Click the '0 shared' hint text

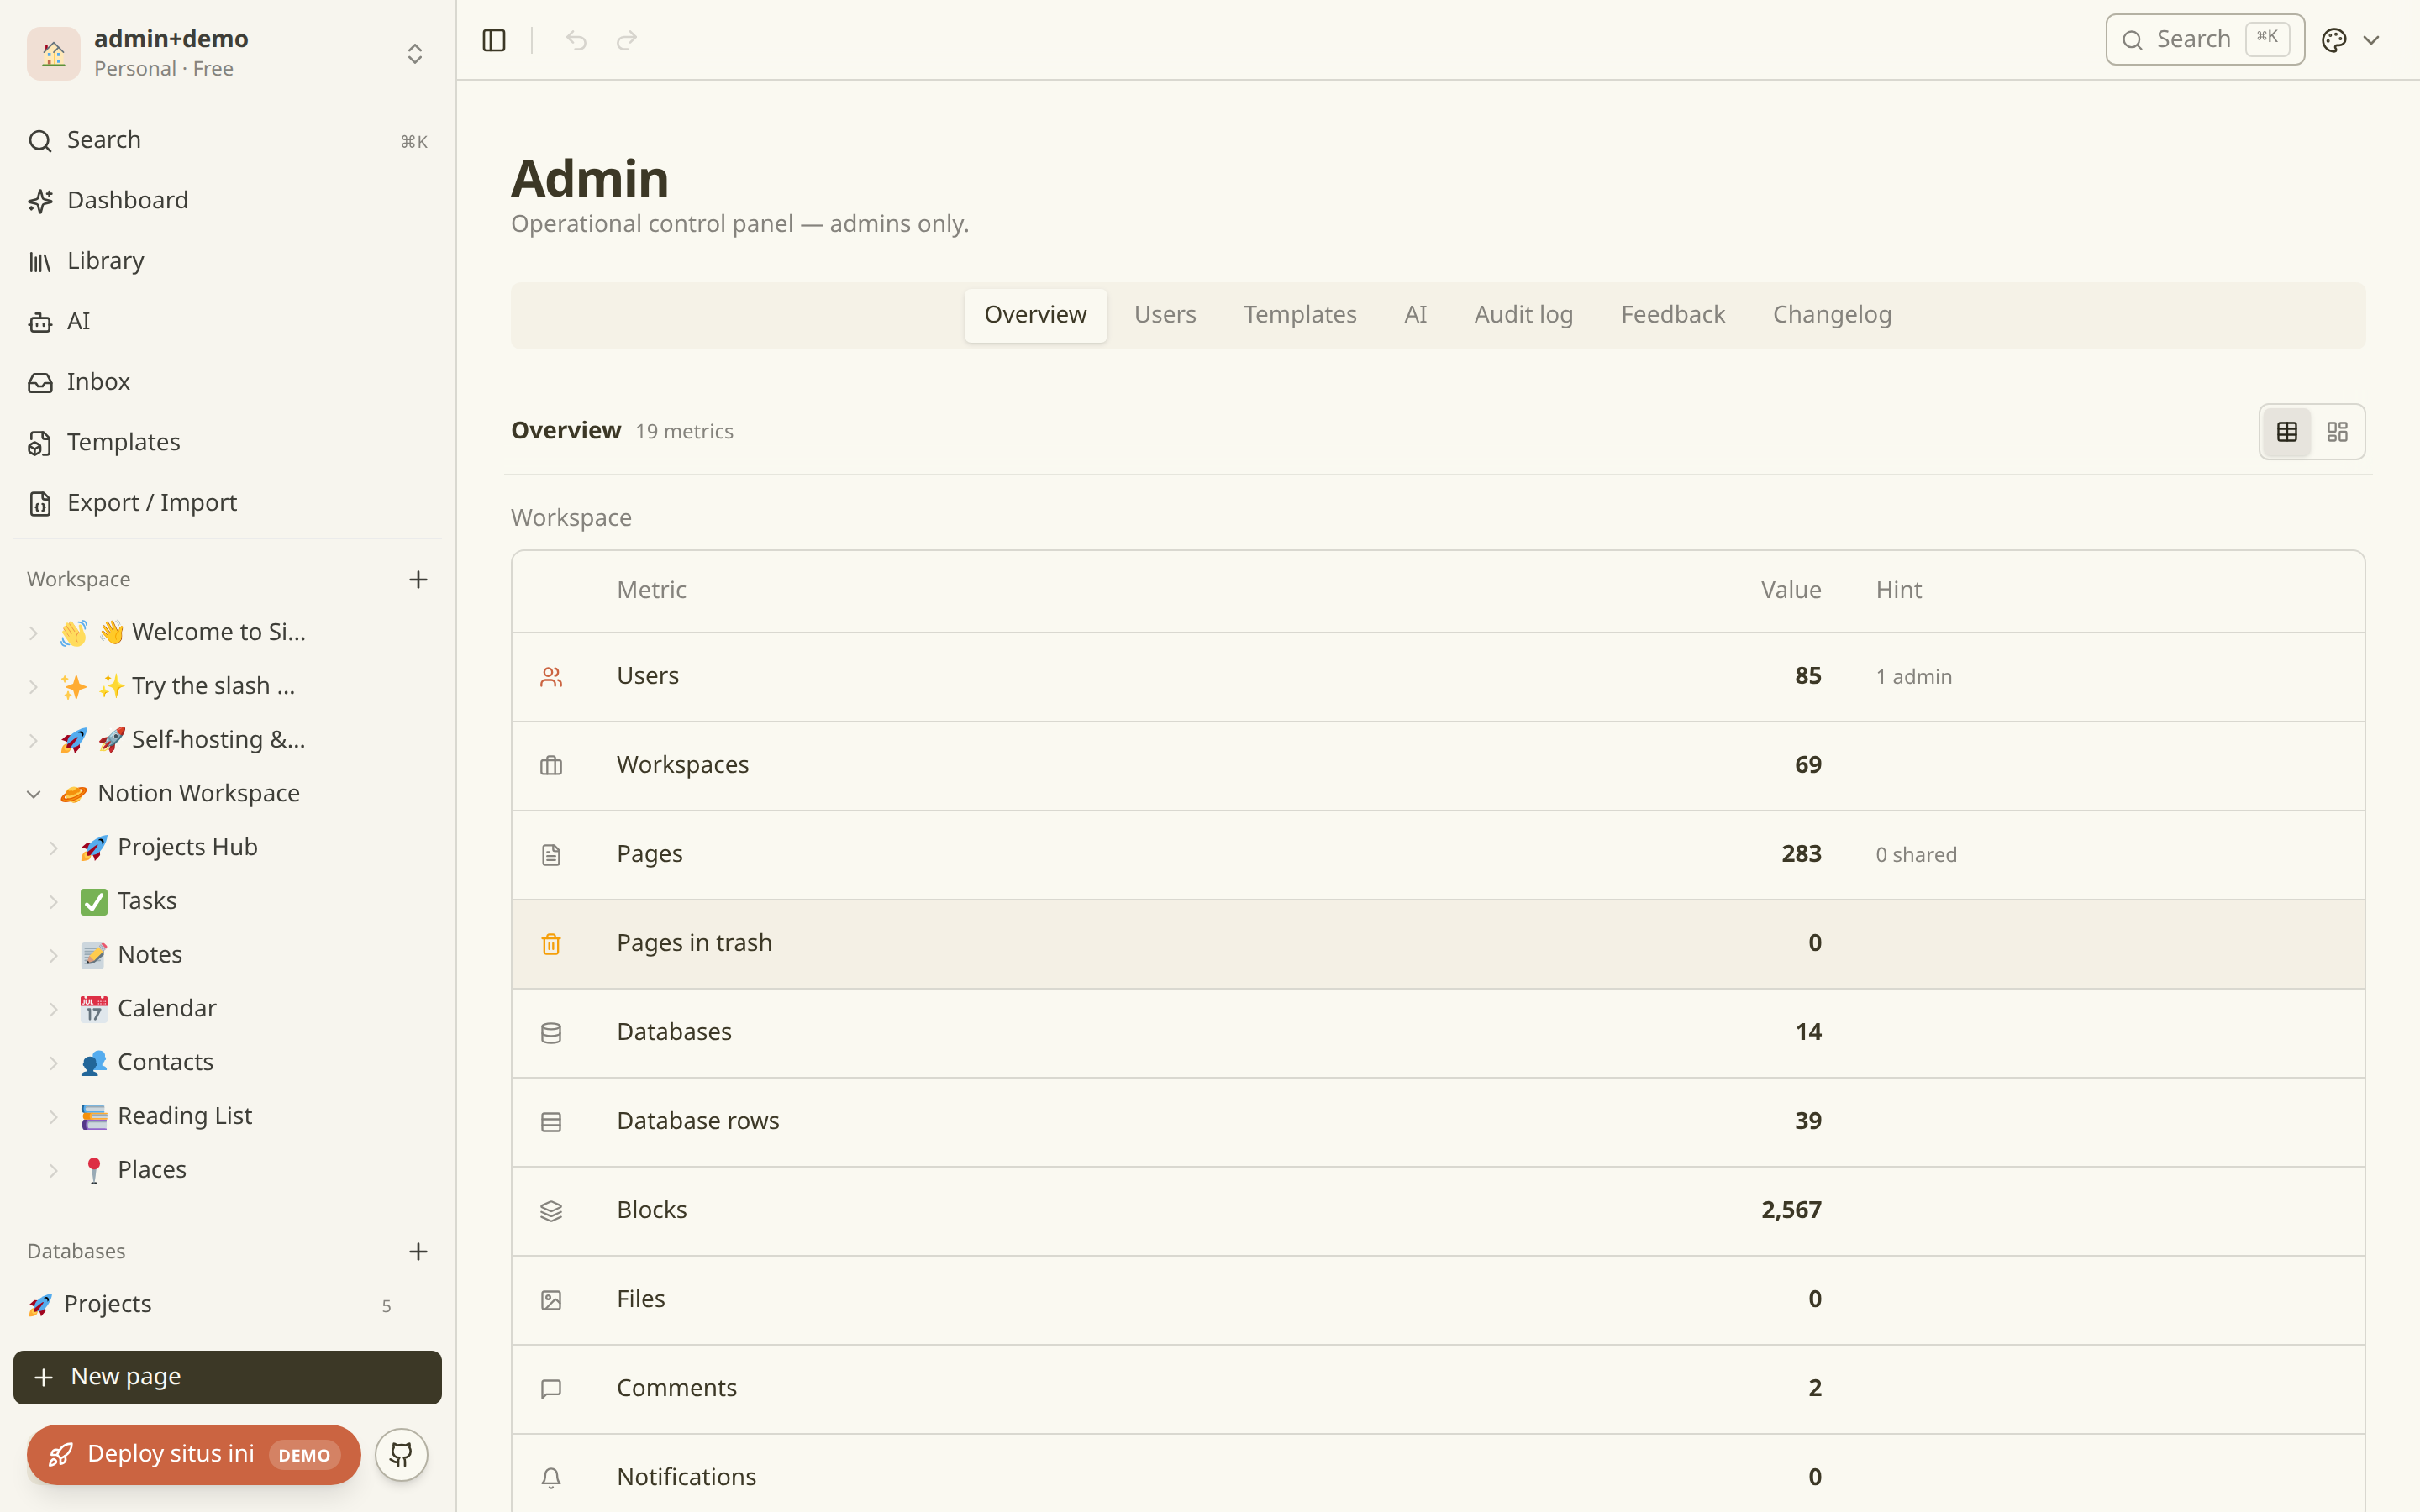(x=1916, y=855)
